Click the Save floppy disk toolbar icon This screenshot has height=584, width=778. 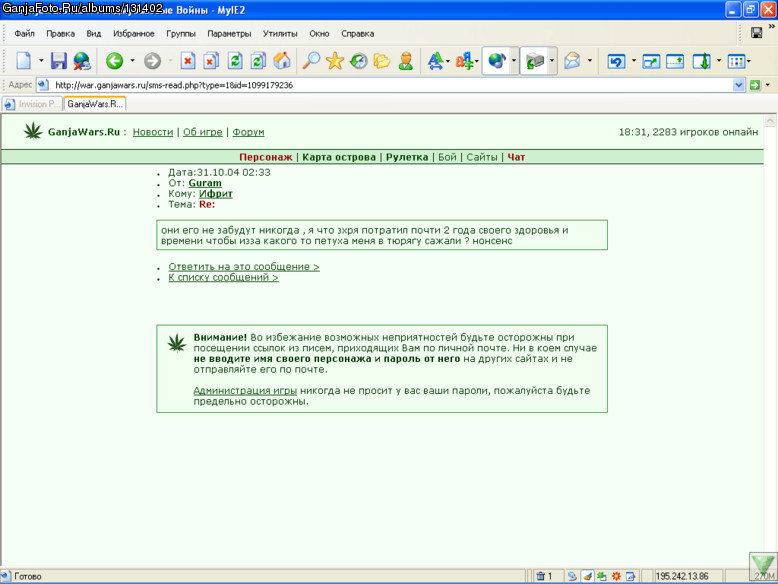59,61
